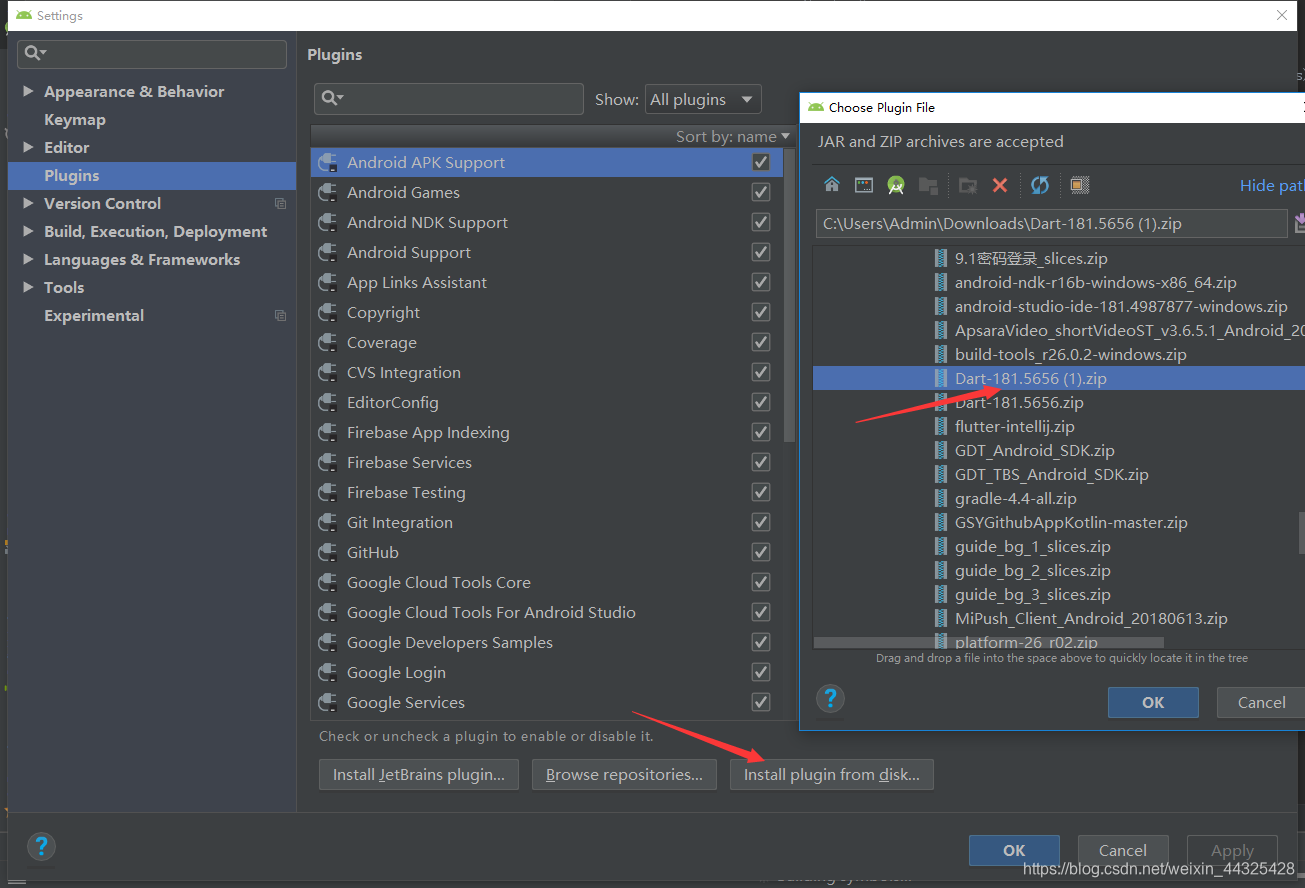
Task: Select Dart-181.5656.zip file
Action: 1019,402
